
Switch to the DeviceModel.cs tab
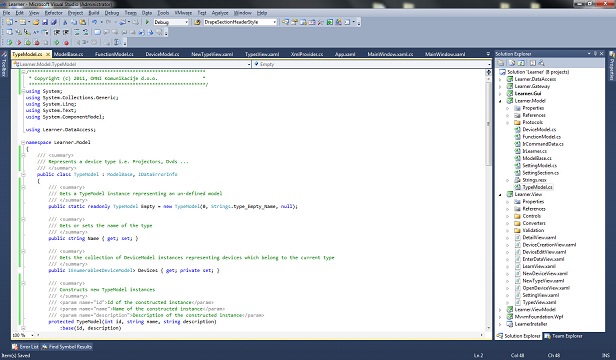click(162, 54)
